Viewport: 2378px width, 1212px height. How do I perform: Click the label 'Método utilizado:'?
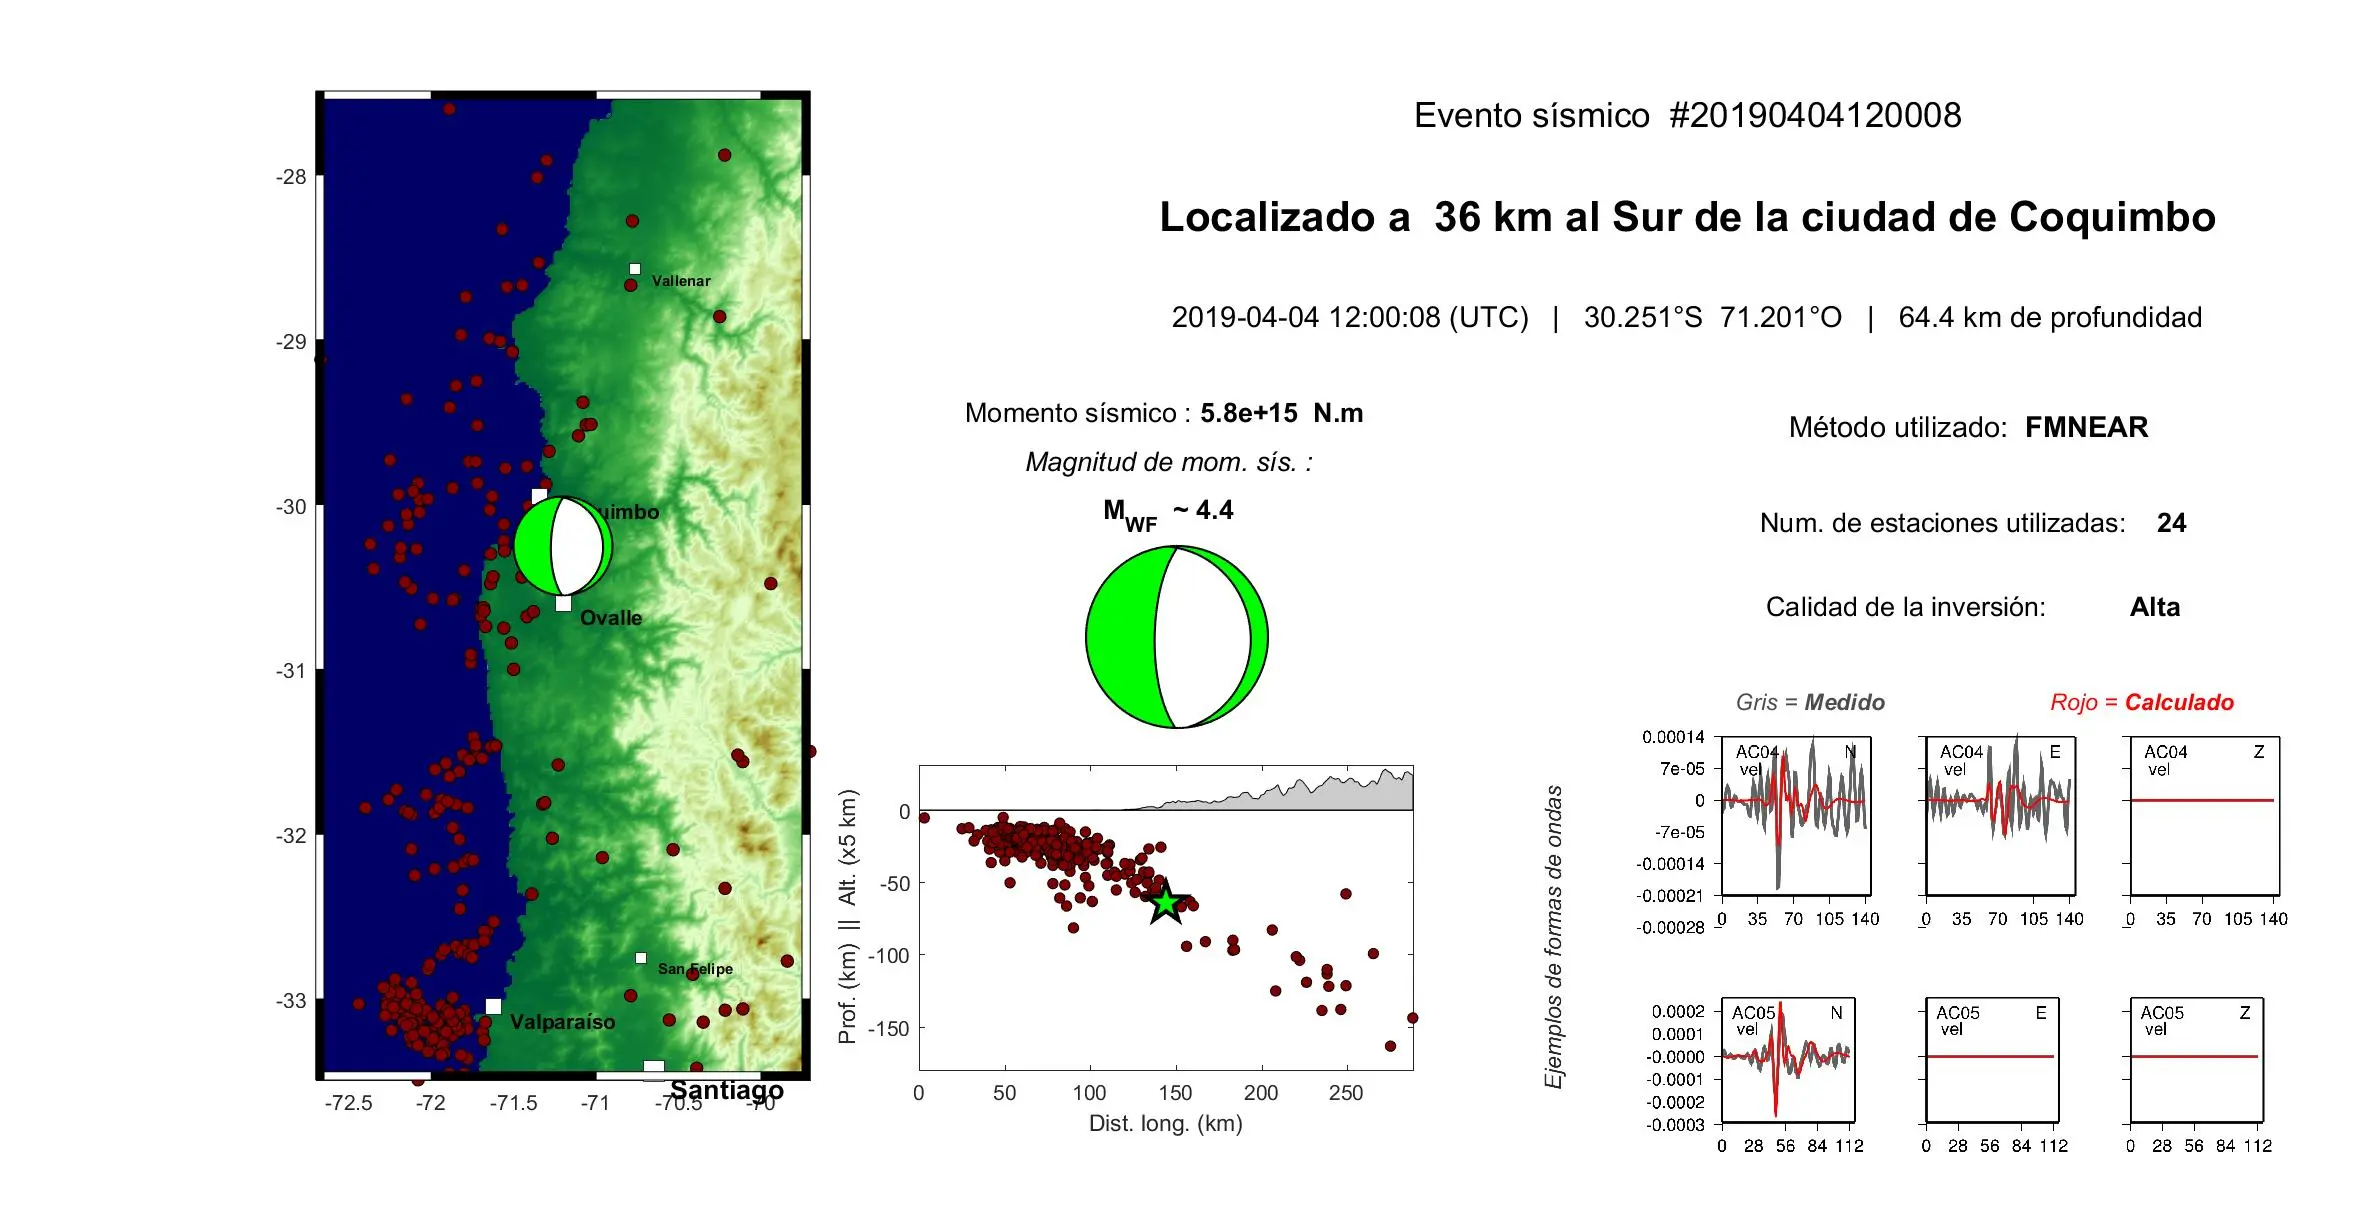[1898, 428]
